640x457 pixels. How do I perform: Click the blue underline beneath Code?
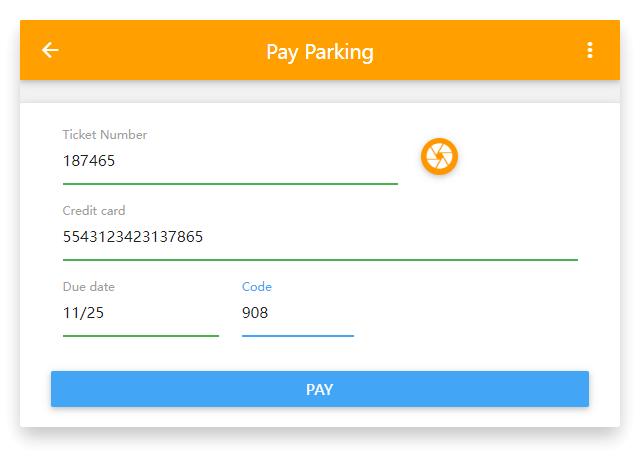[x=298, y=336]
